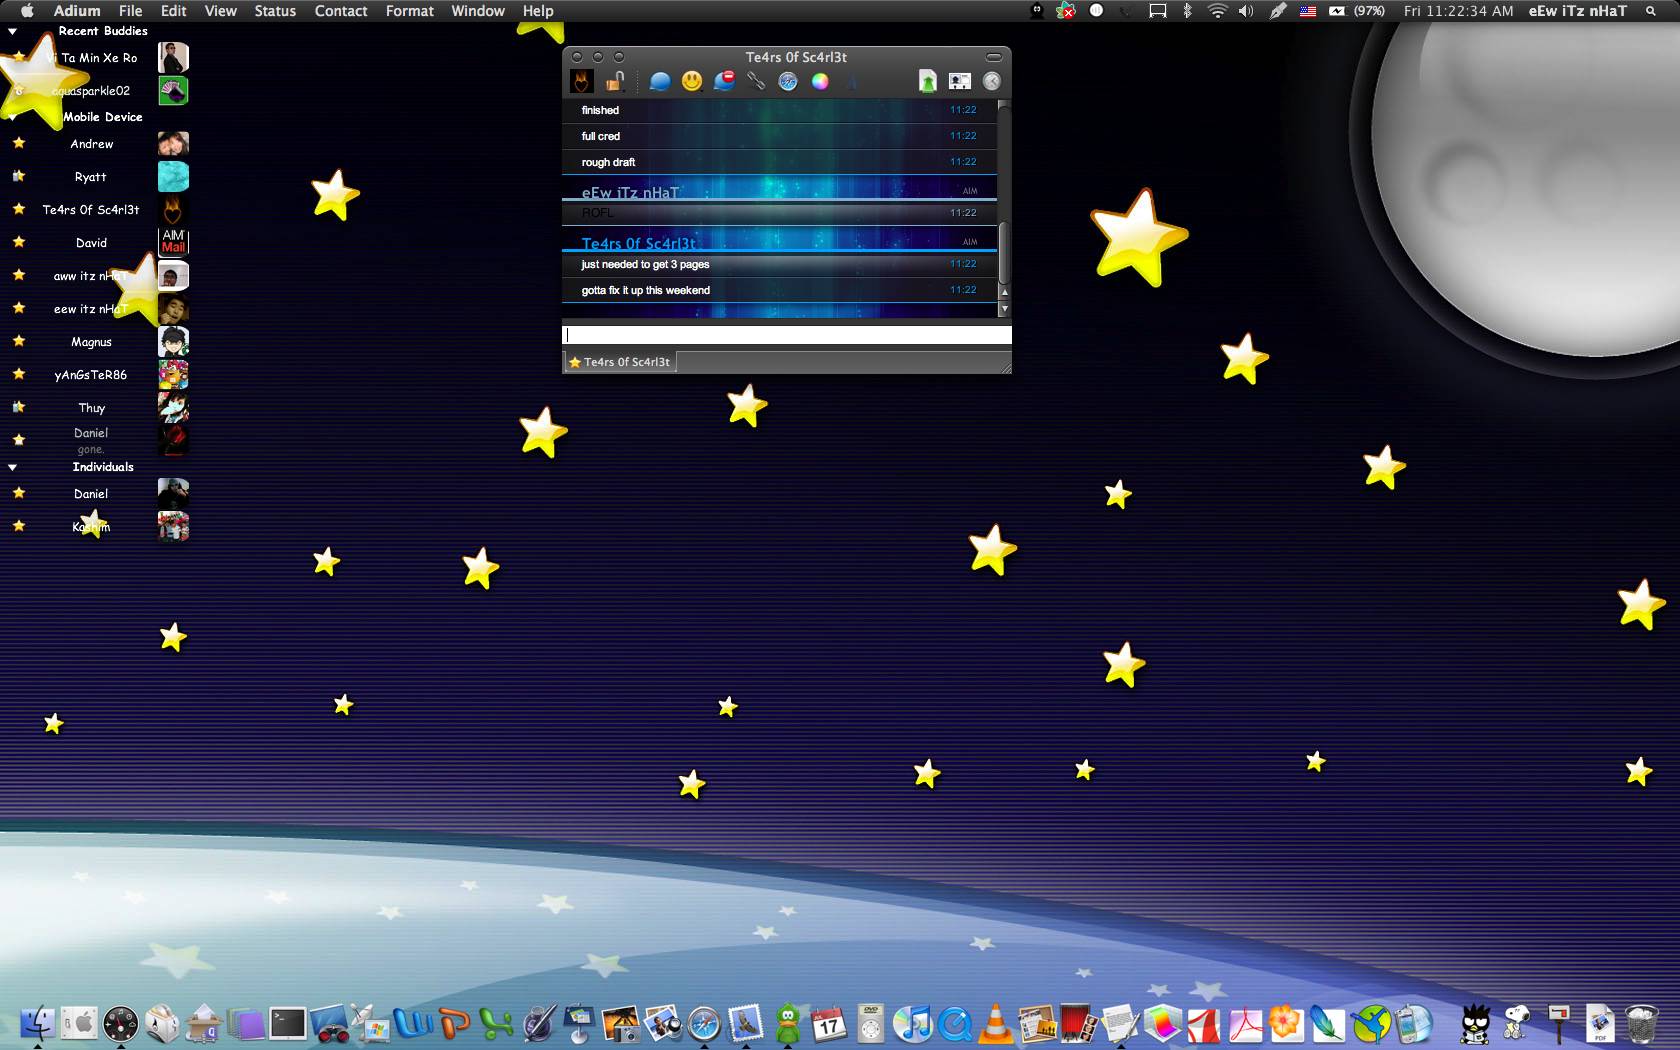Open Finder from the Dock

pos(38,1023)
